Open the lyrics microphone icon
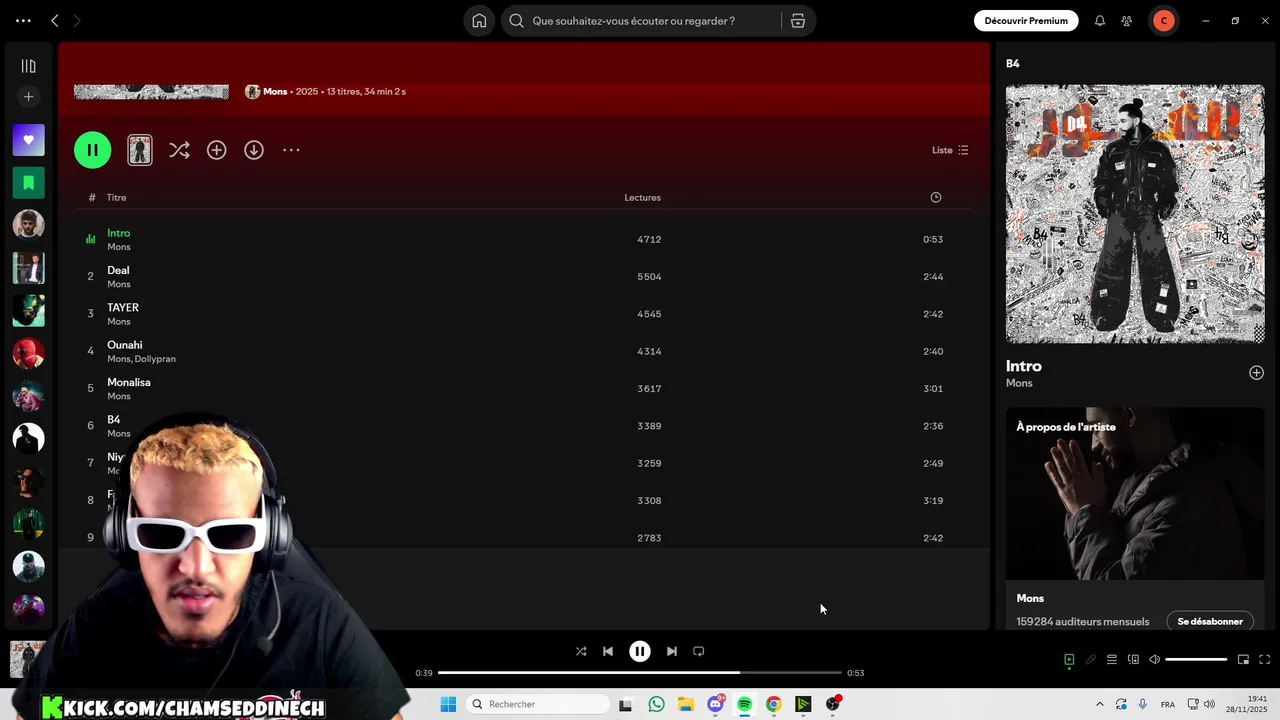 [1091, 659]
